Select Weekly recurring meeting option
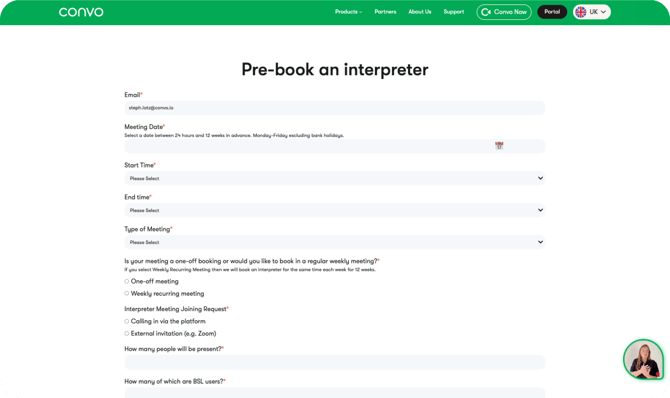Image resolution: width=670 pixels, height=398 pixels. coord(126,293)
